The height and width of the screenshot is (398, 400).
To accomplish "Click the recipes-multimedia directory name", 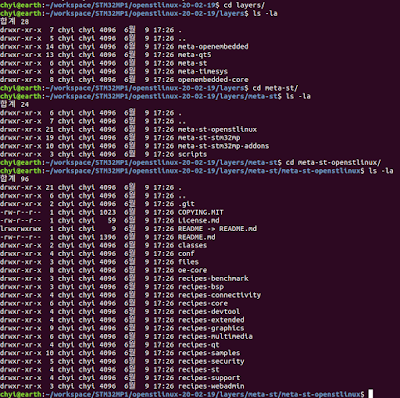I will click(215, 336).
